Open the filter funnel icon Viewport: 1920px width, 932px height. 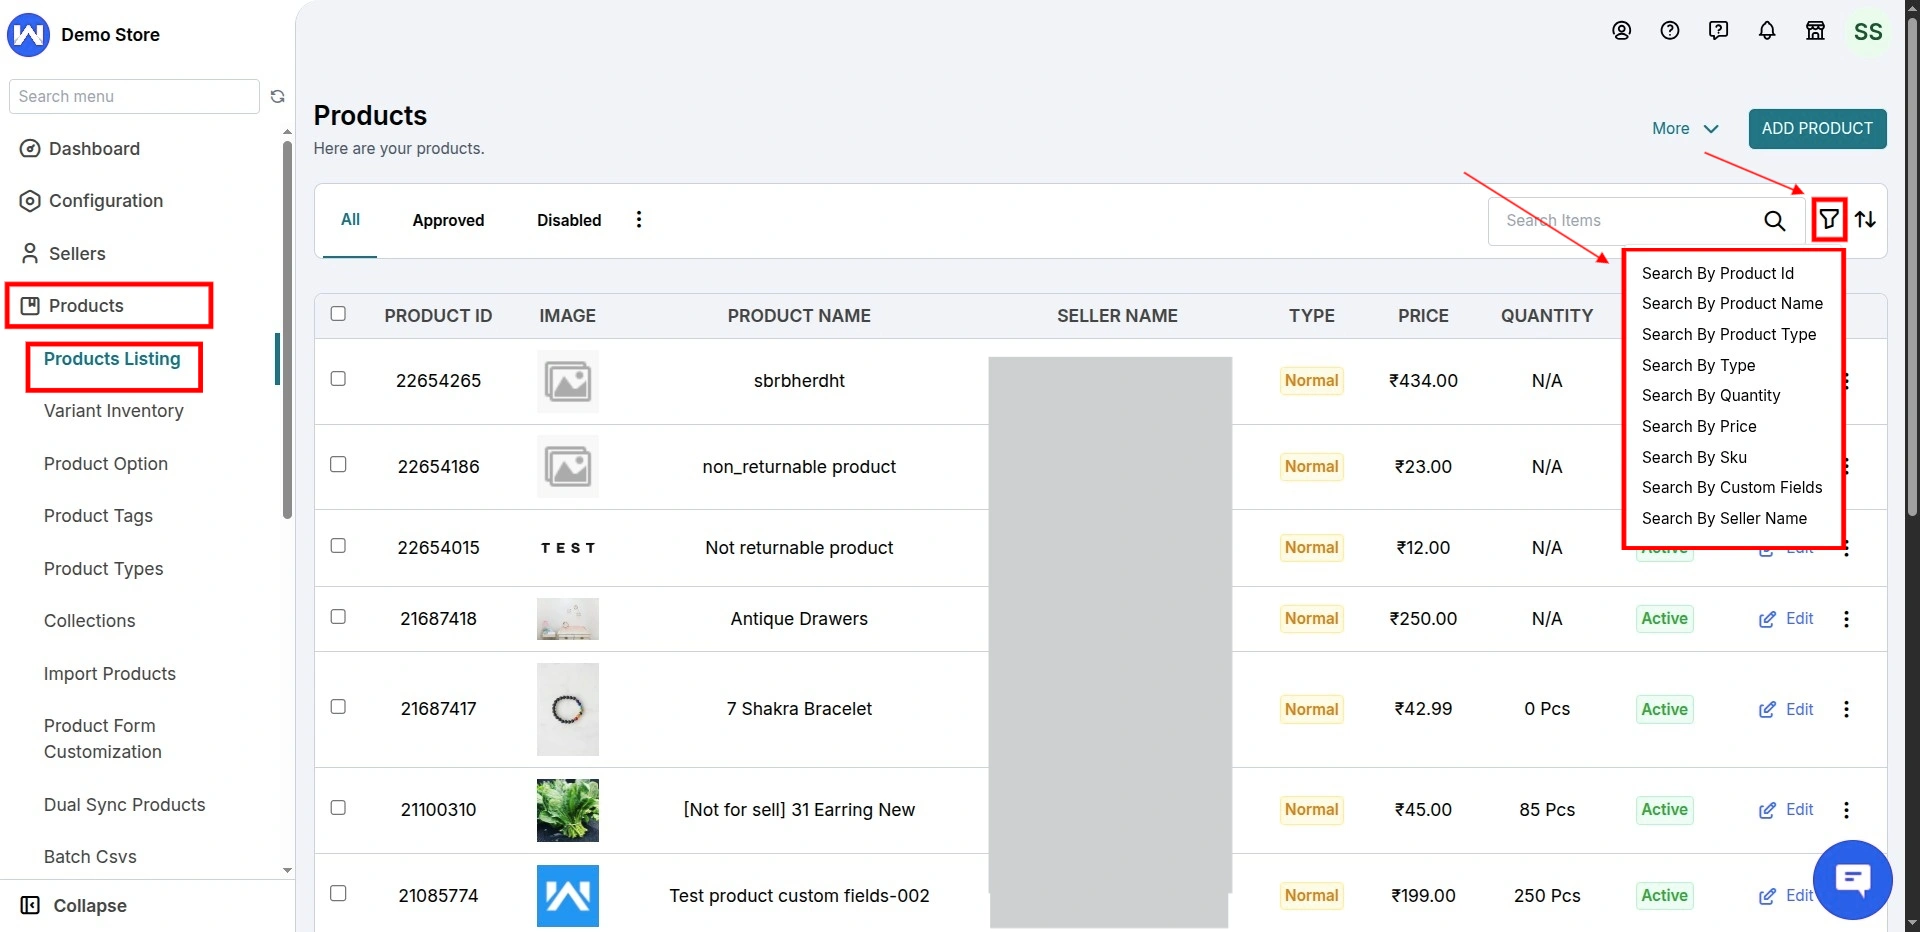pos(1829,220)
